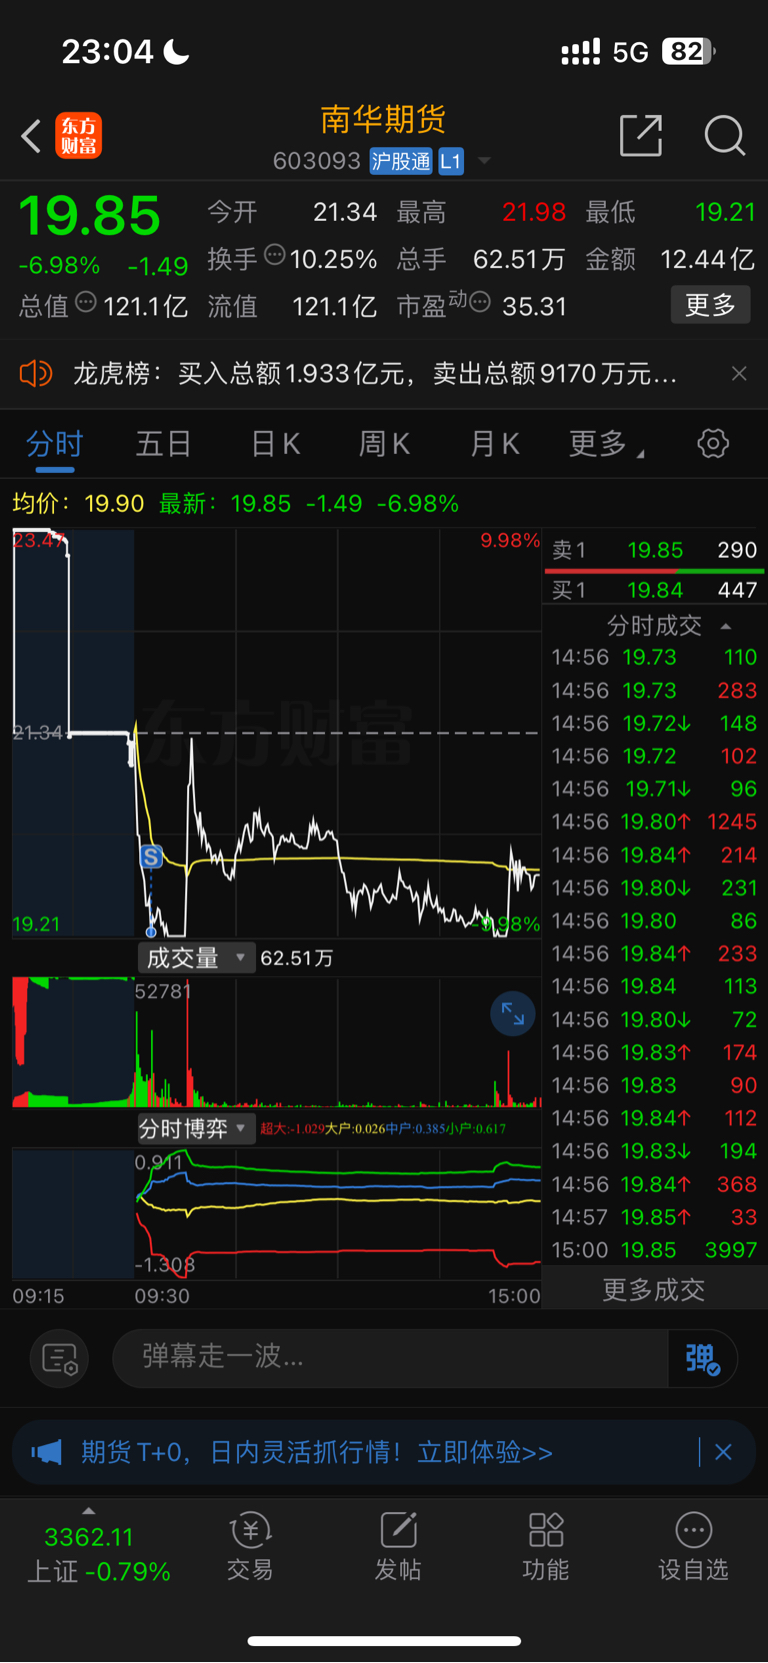Tap the 卖1 19.85 quote row

pos(654,550)
